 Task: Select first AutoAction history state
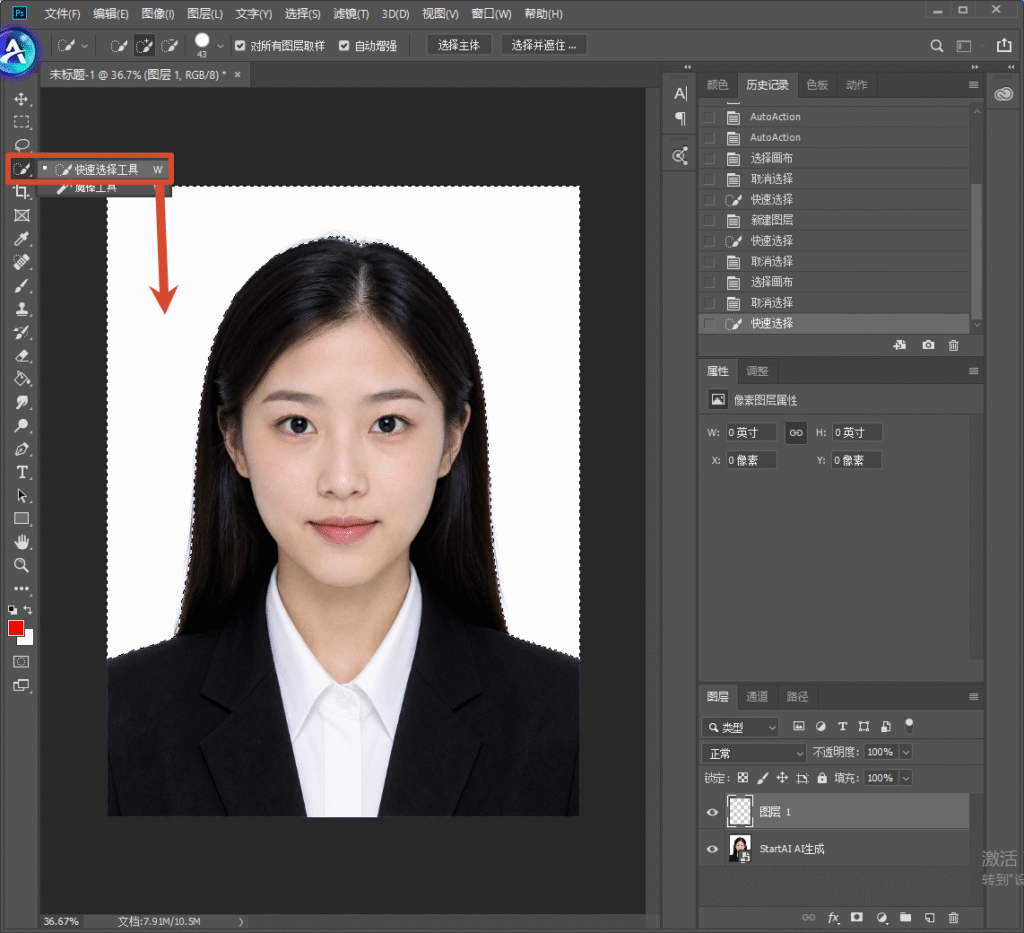(x=834, y=117)
